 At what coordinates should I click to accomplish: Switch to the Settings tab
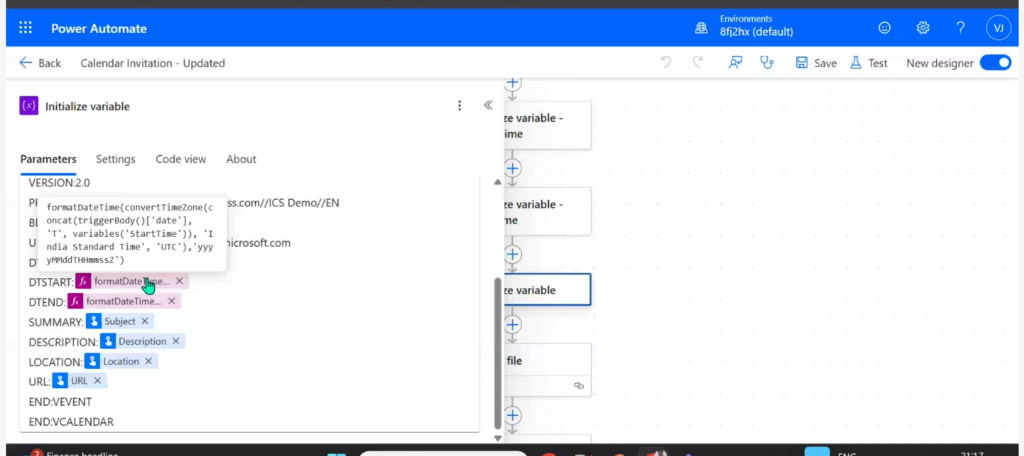point(116,159)
